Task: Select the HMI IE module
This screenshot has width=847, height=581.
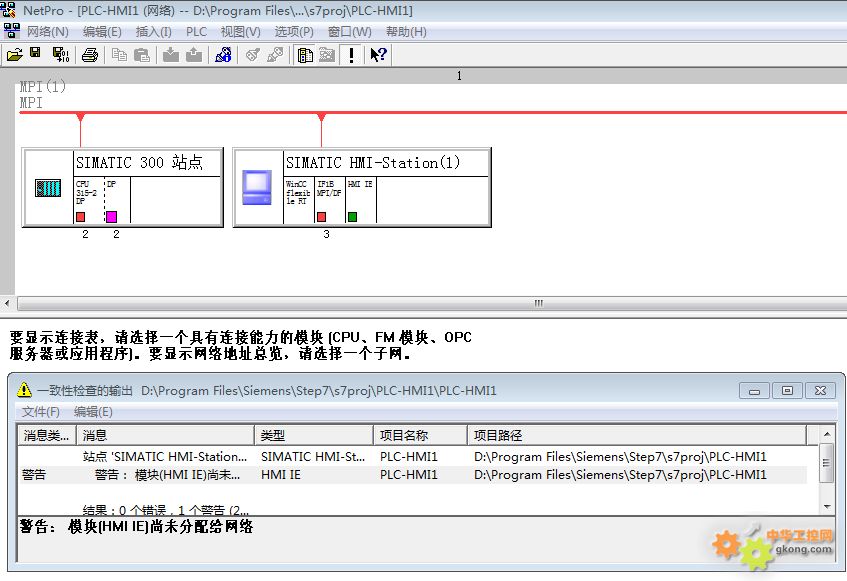Action: coord(360,200)
